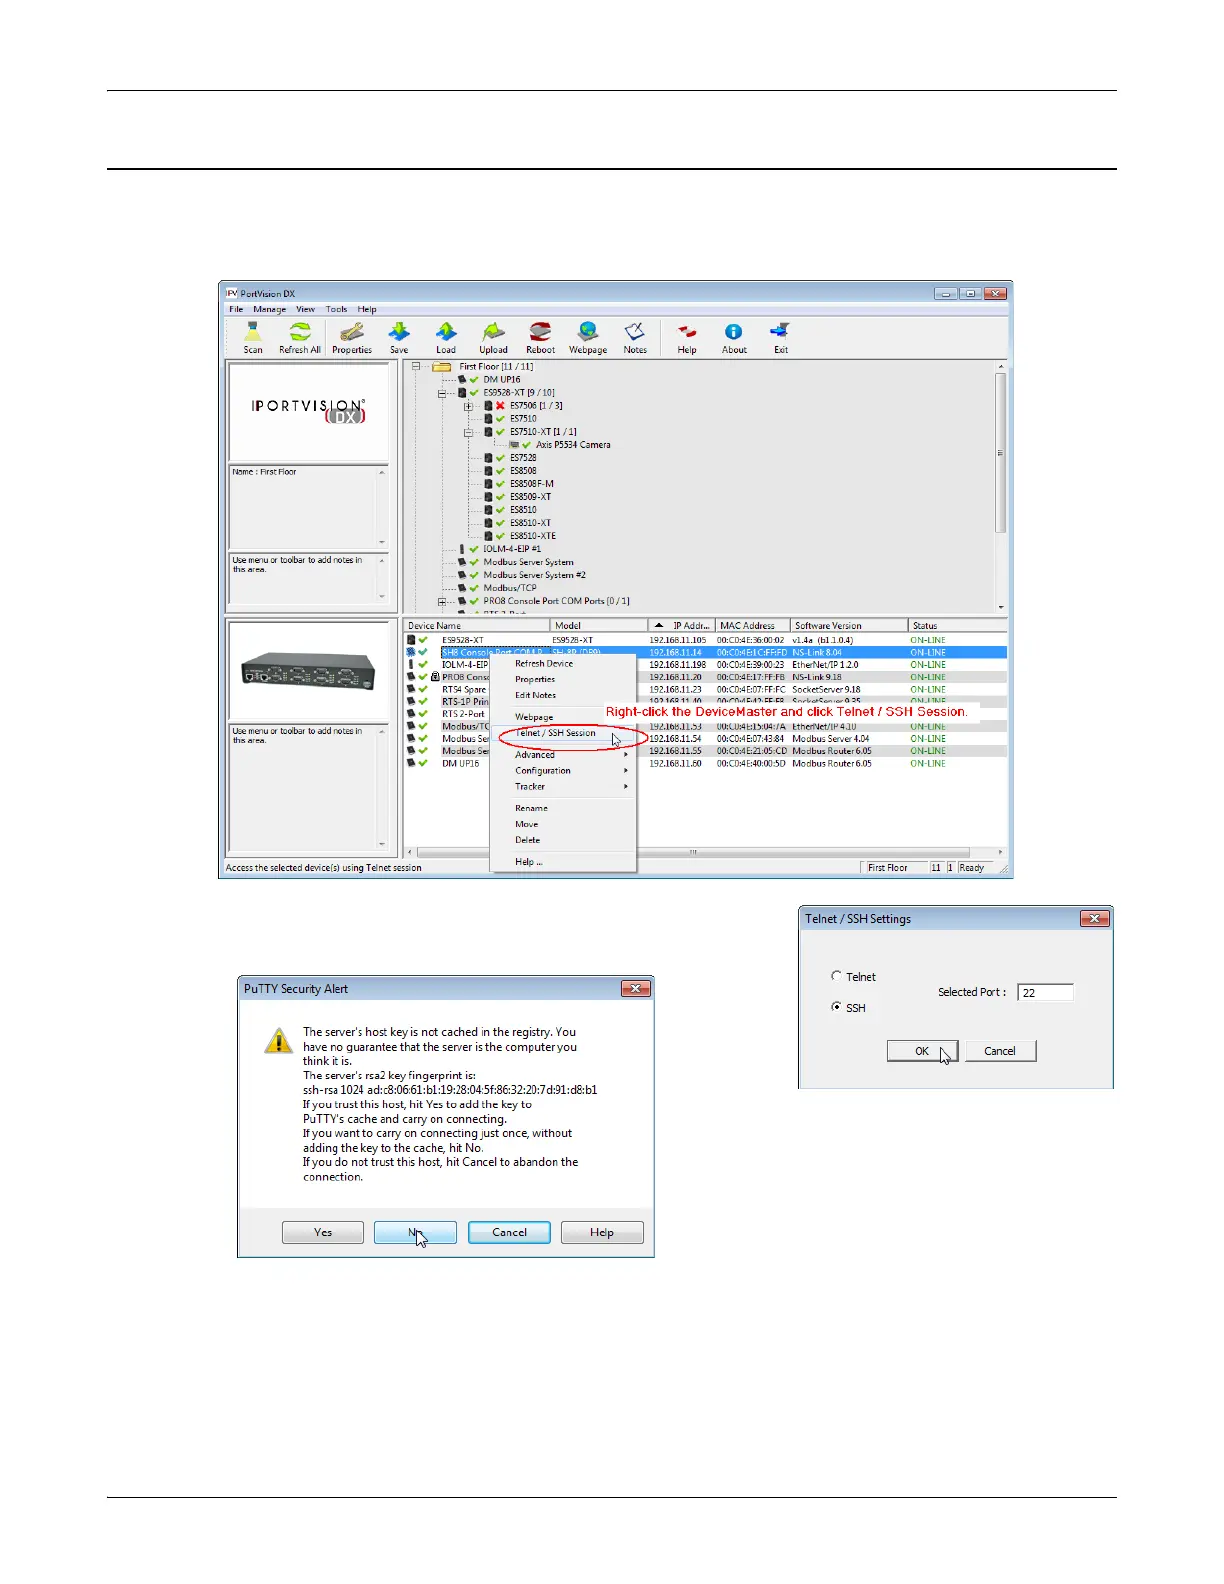
Task: Click the lock icon on the PRO8 list row
Action: [435, 677]
